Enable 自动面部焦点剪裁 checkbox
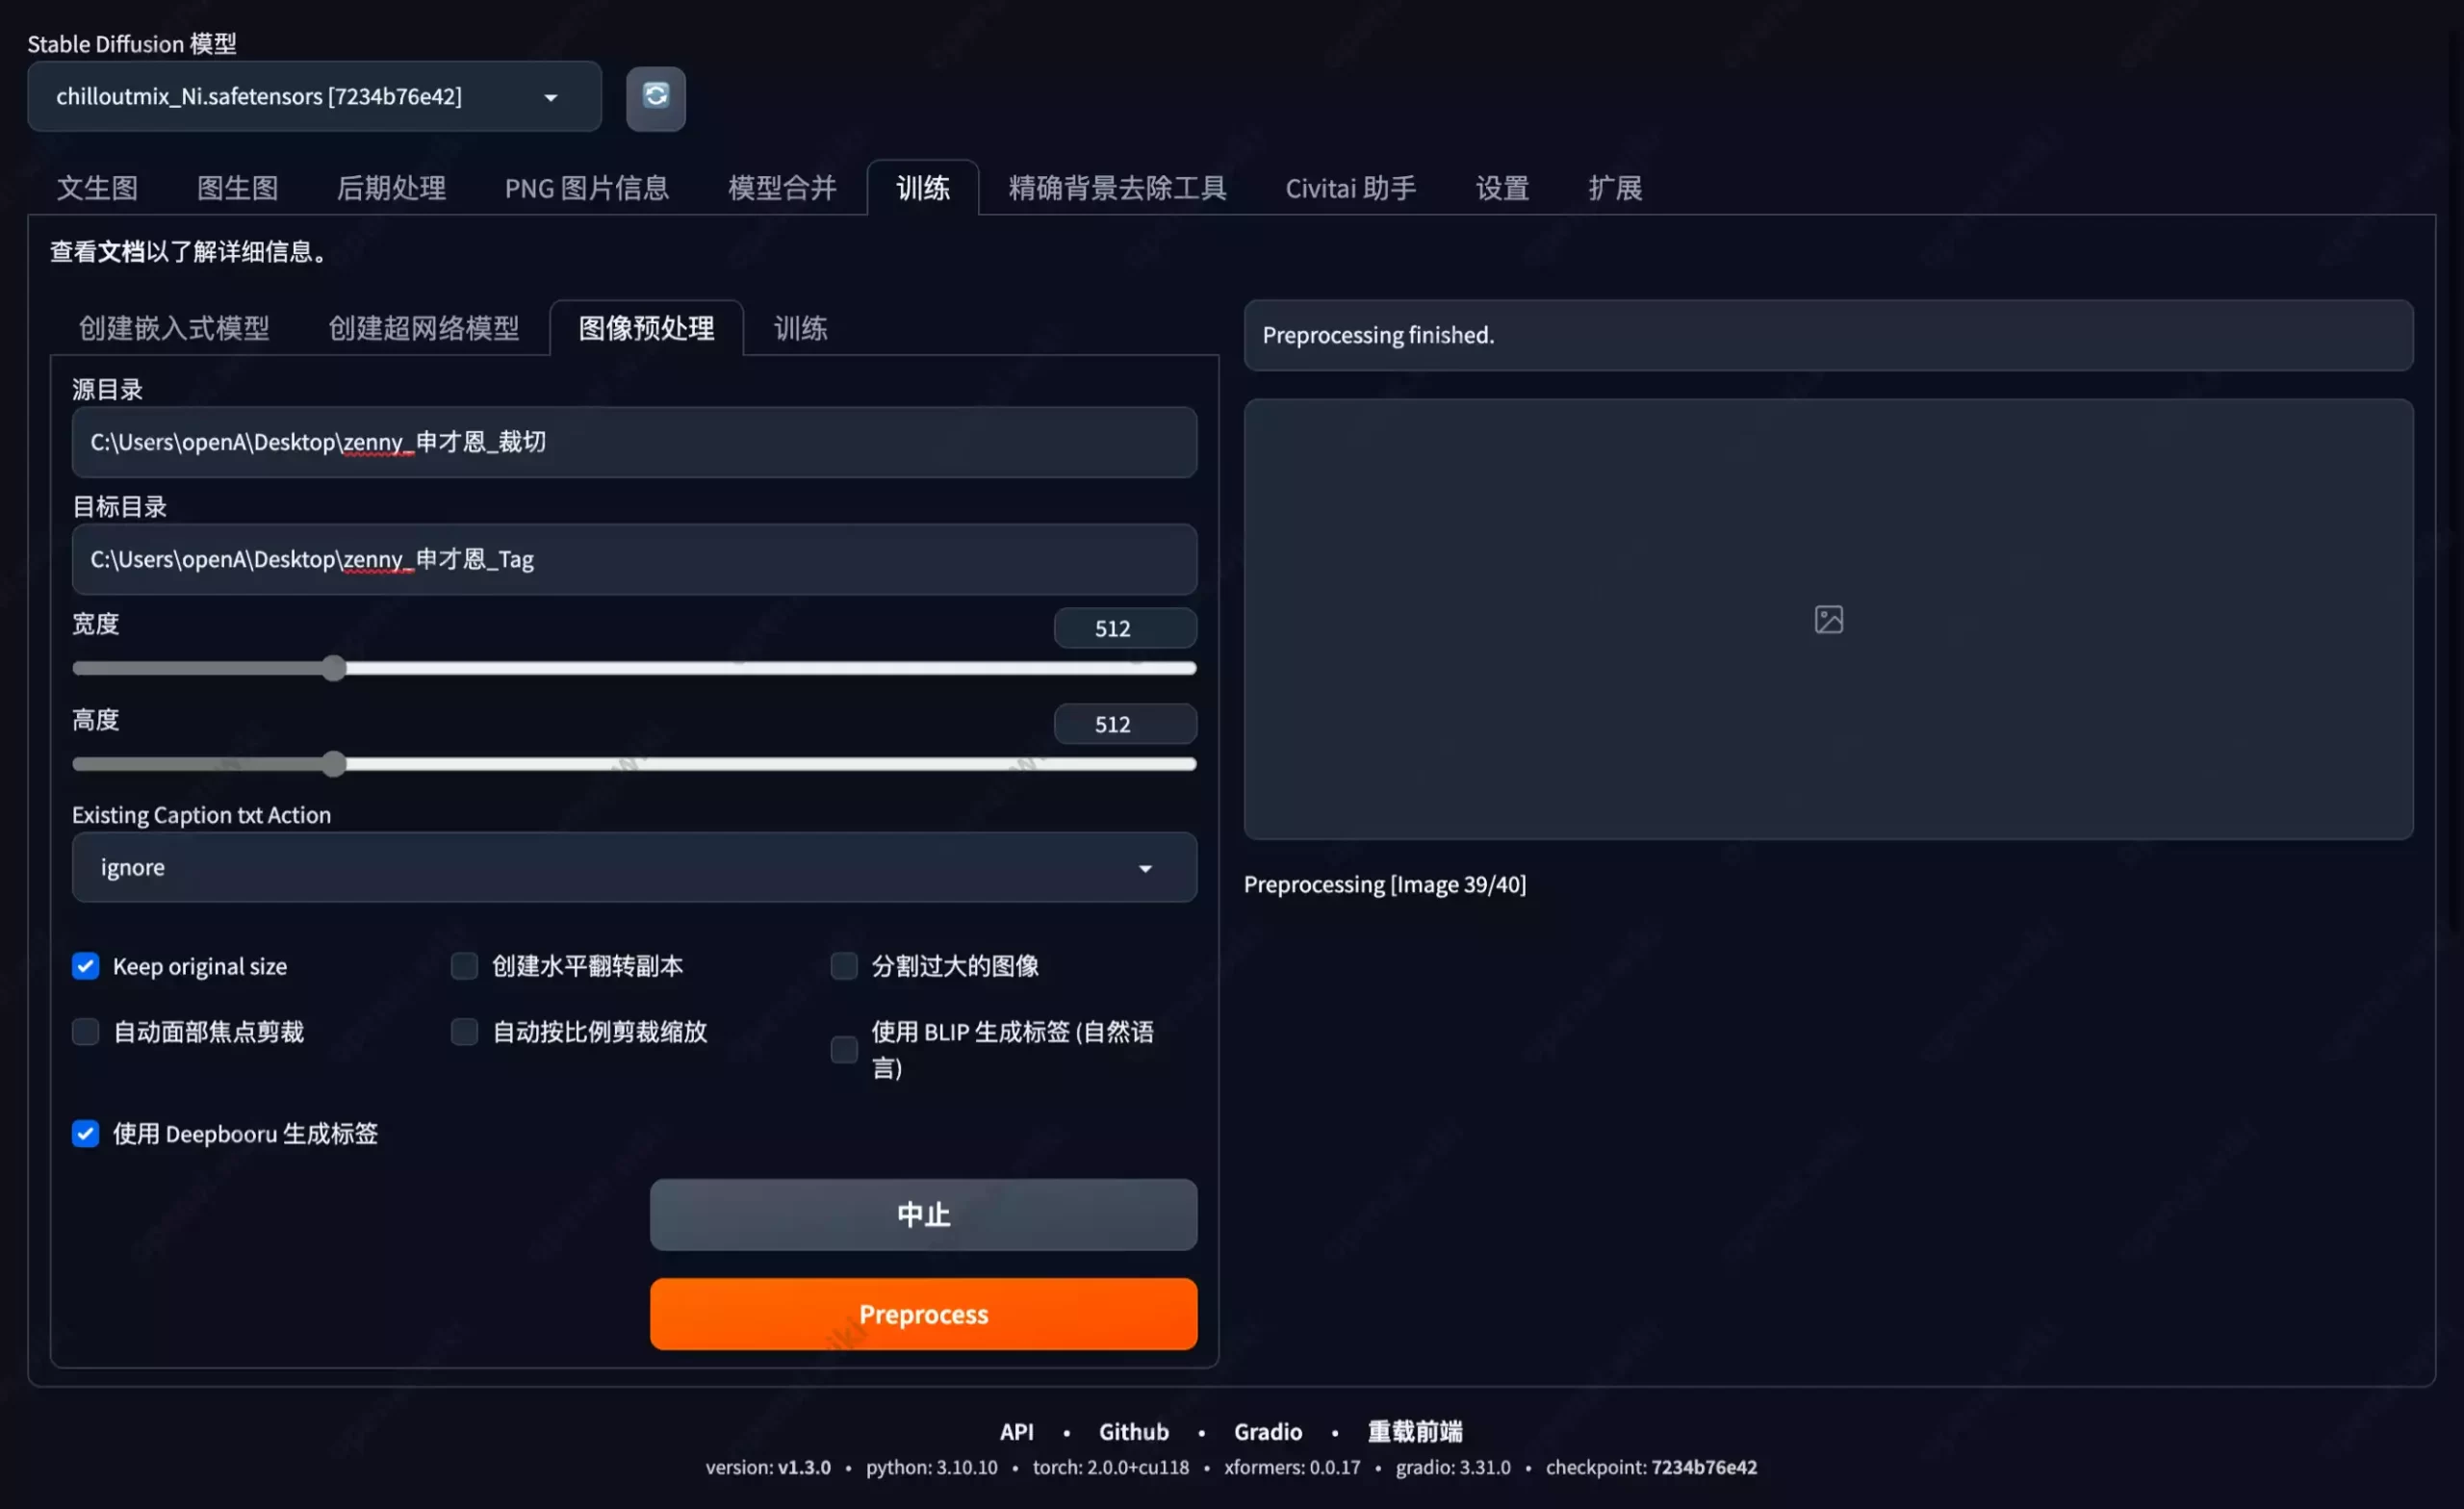Image resolution: width=2464 pixels, height=1509 pixels. click(x=86, y=1031)
